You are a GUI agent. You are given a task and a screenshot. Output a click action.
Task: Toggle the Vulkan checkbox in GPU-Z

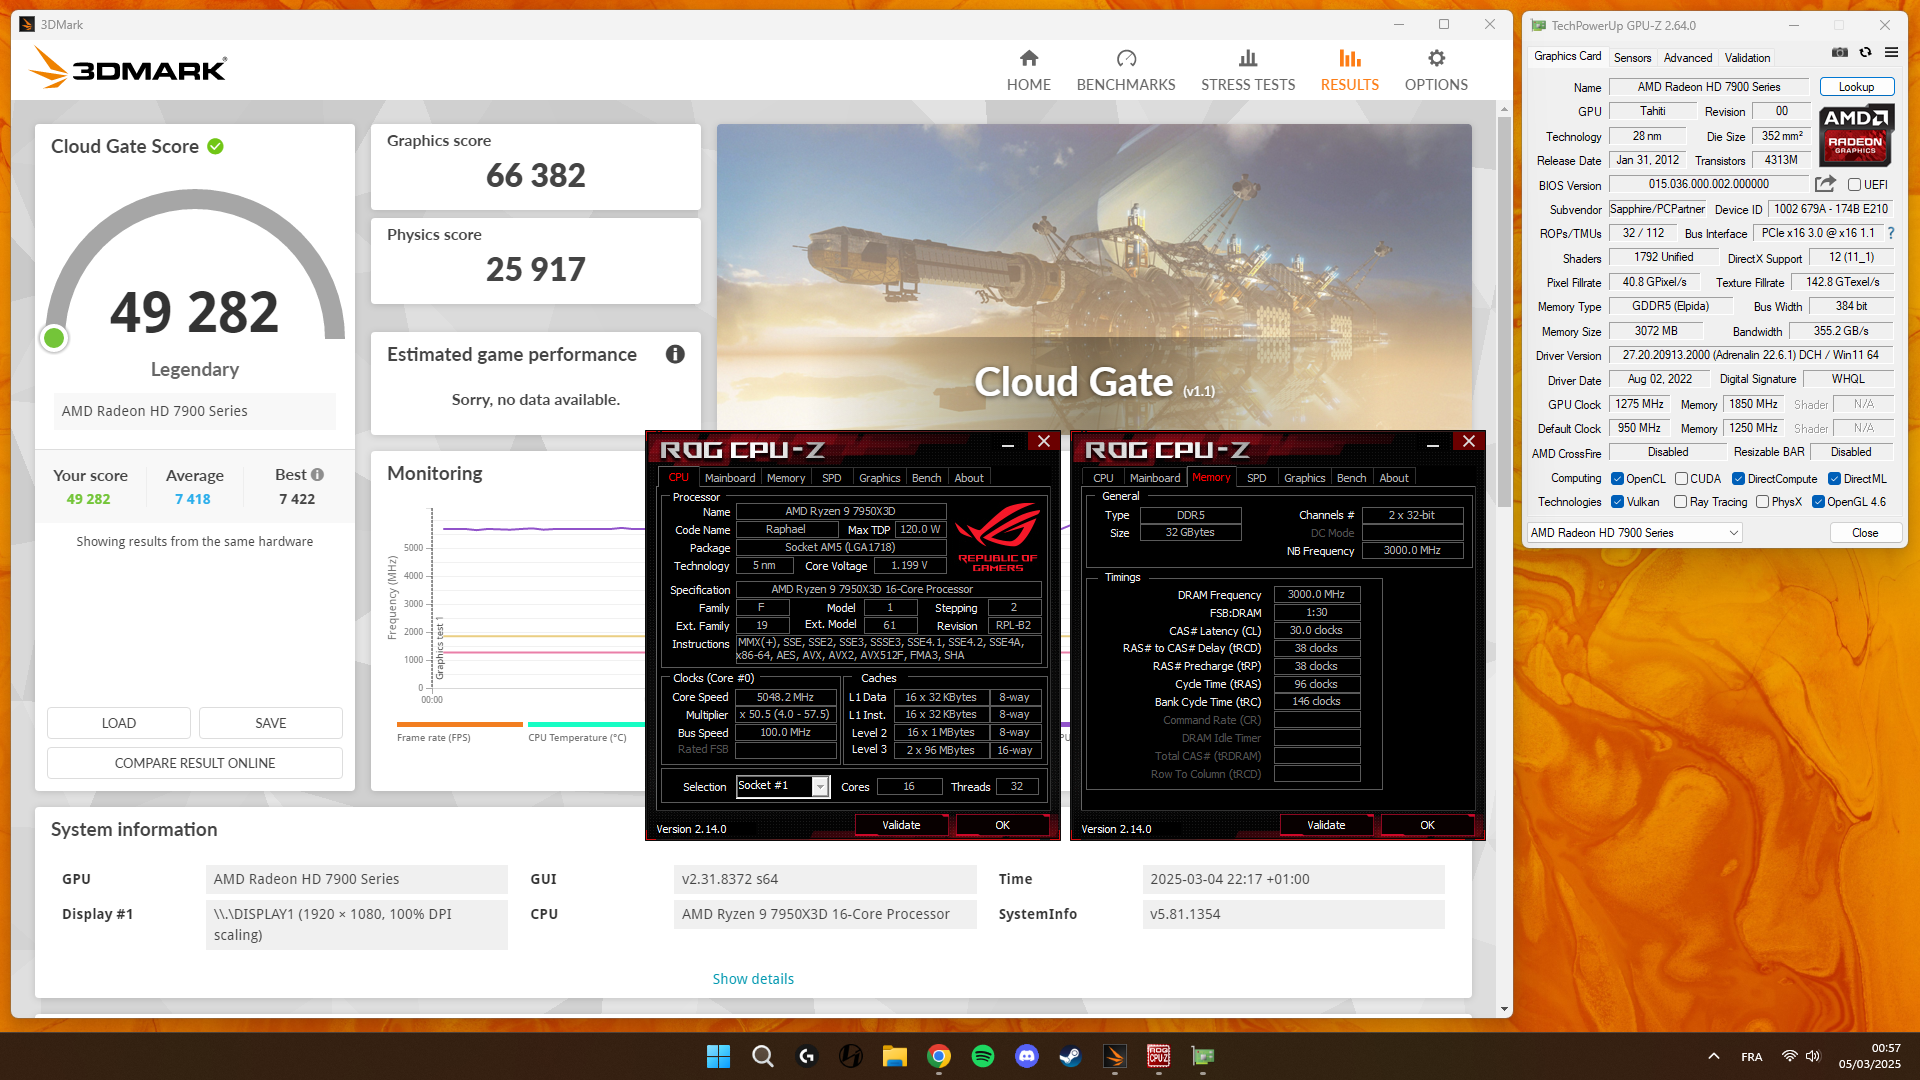pos(1617,502)
